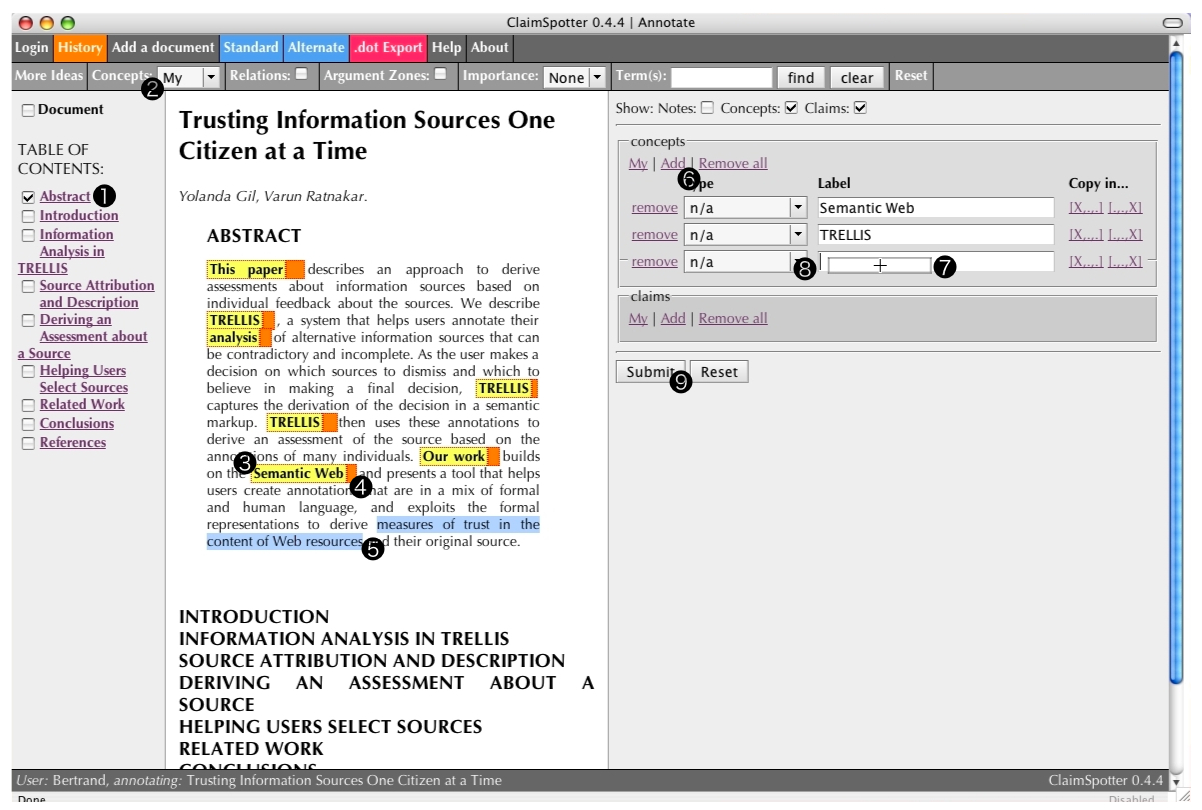Uncheck the Show Concepts checkbox
1202x810 pixels.
tap(791, 108)
